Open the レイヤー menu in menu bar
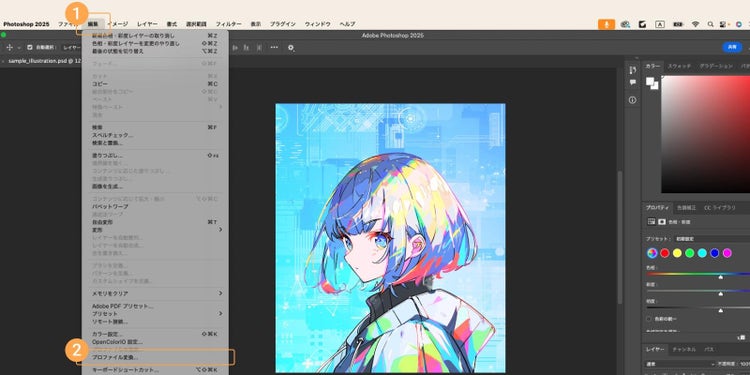 pos(147,24)
